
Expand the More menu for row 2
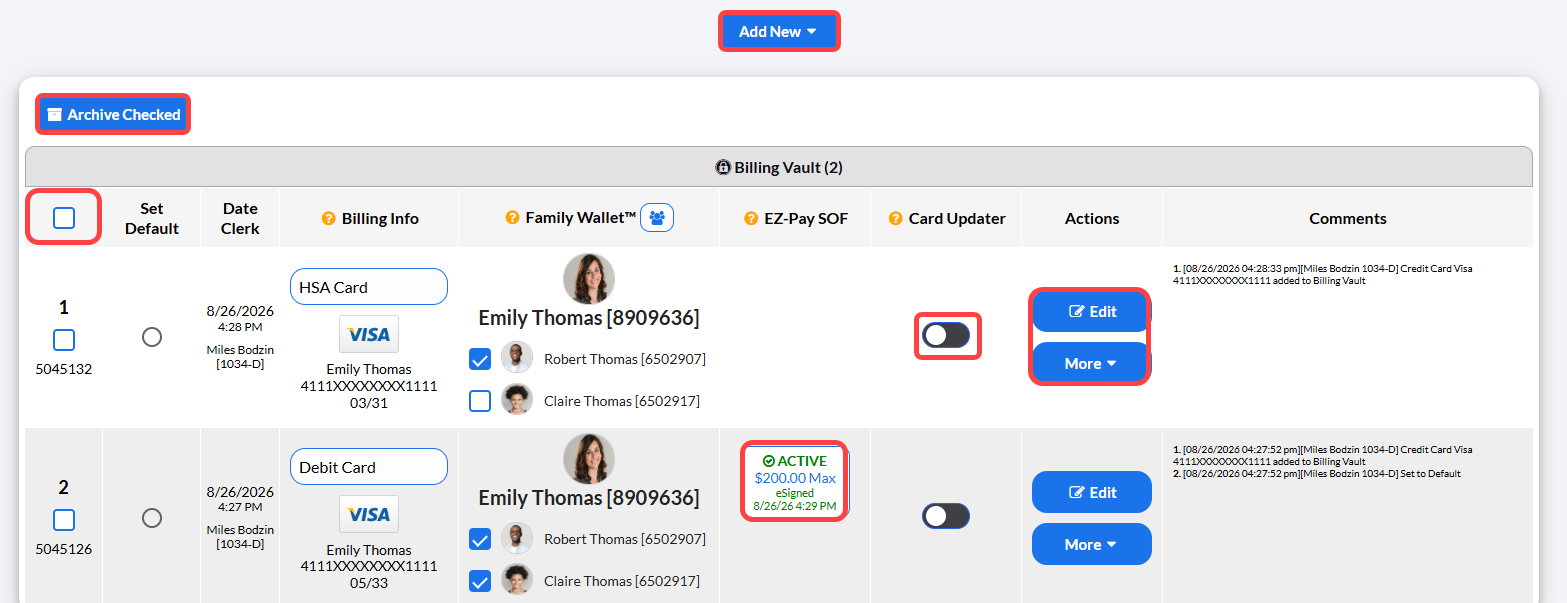[1091, 544]
